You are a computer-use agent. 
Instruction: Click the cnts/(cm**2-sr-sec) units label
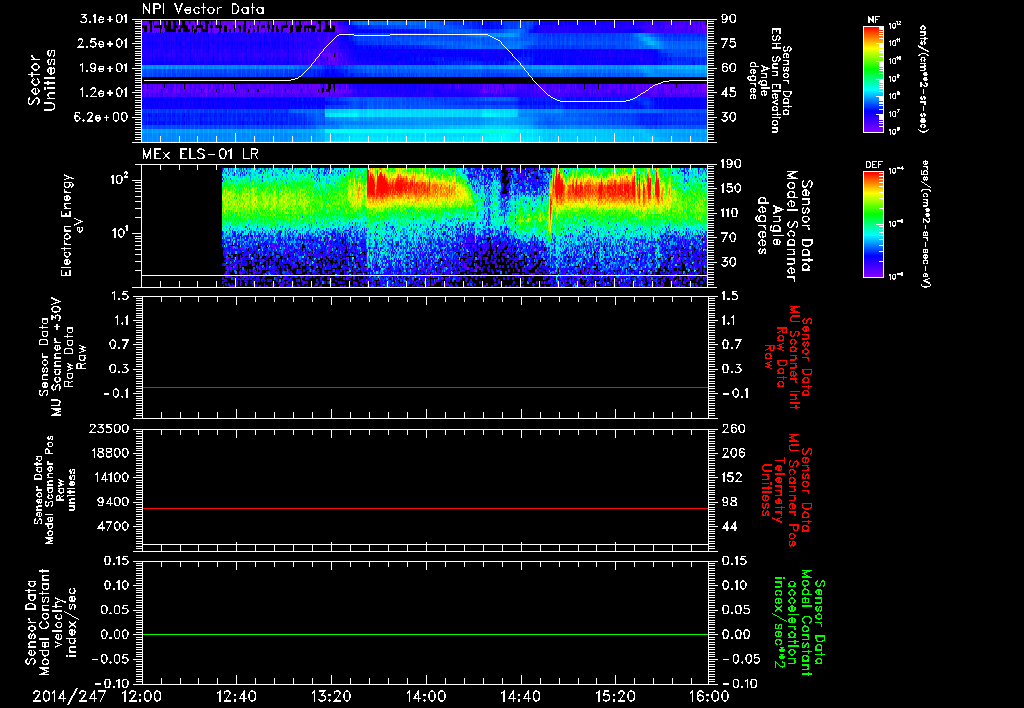(923, 79)
